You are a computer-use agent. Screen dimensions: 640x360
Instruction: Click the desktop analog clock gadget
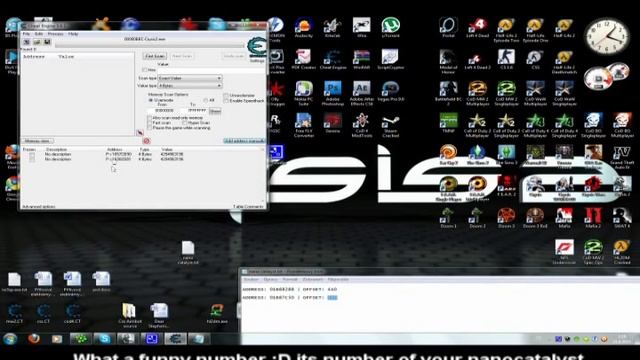click(607, 36)
